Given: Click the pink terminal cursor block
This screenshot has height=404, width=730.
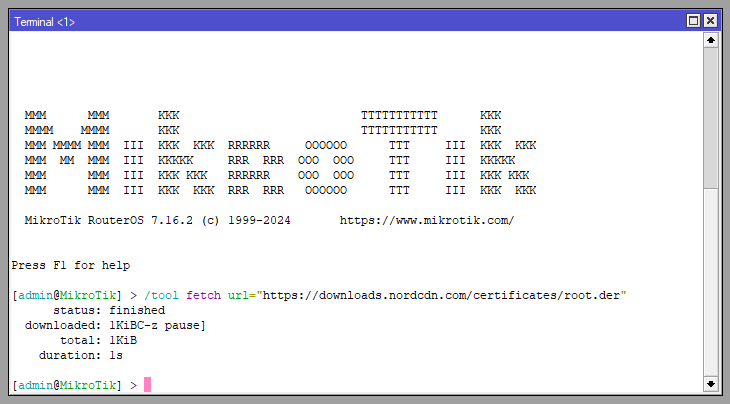Looking at the screenshot, I should (148, 384).
